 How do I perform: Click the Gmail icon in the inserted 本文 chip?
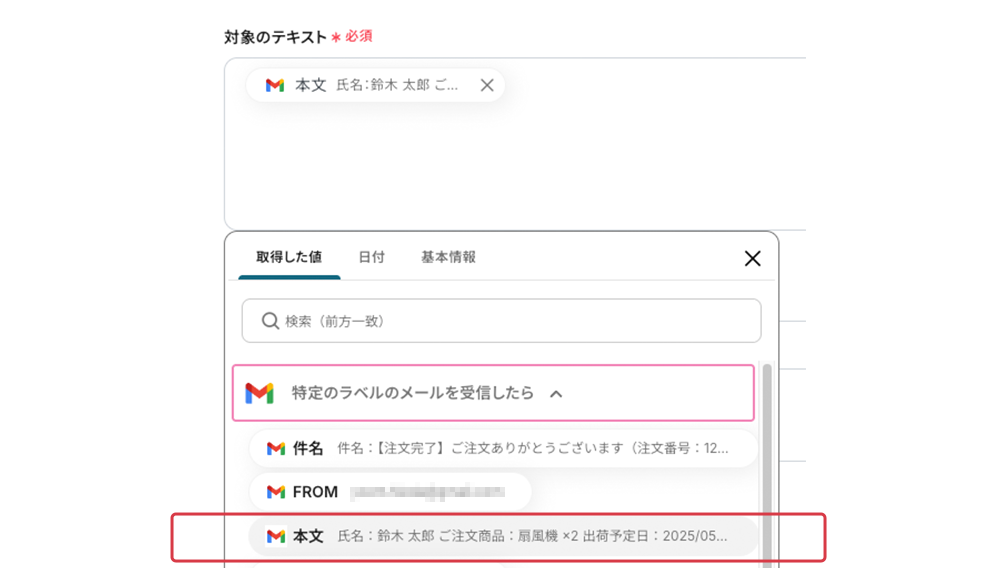pyautogui.click(x=275, y=86)
